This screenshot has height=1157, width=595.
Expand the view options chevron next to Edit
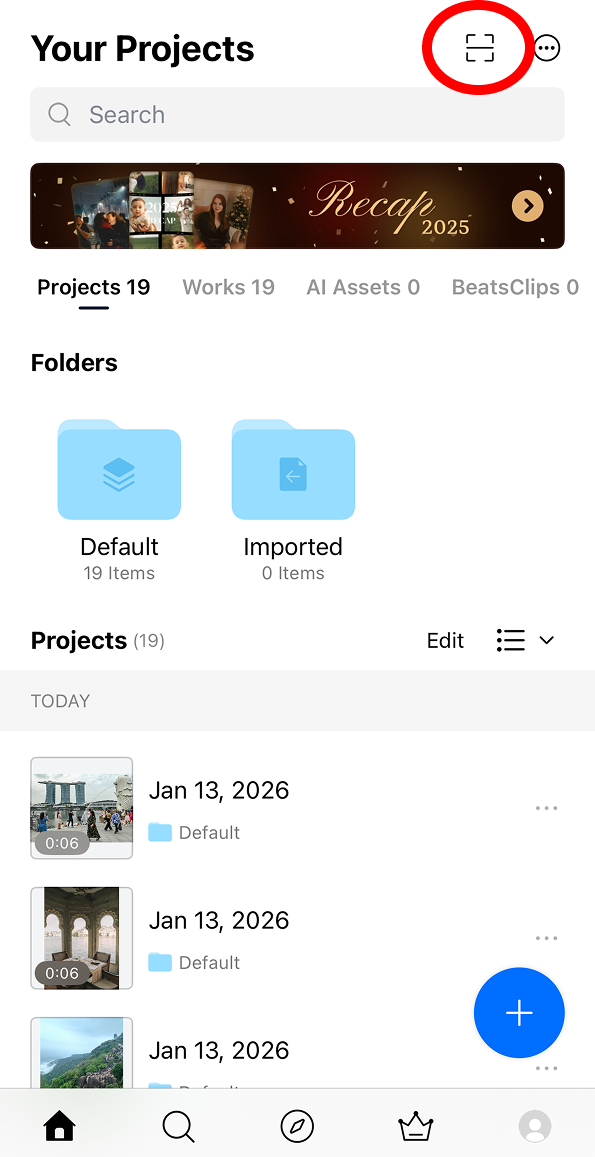pyautogui.click(x=546, y=640)
